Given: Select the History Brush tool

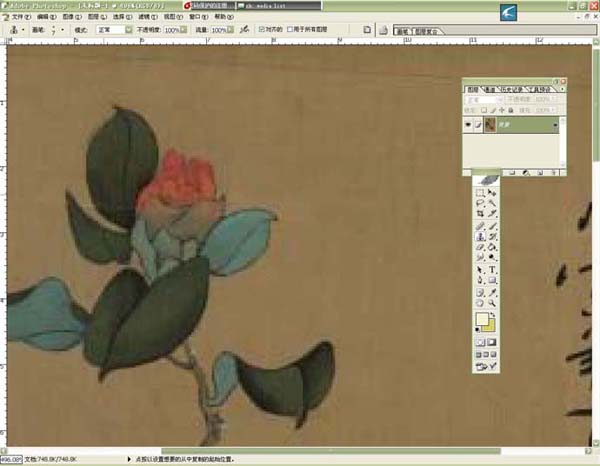Looking at the screenshot, I should point(492,236).
